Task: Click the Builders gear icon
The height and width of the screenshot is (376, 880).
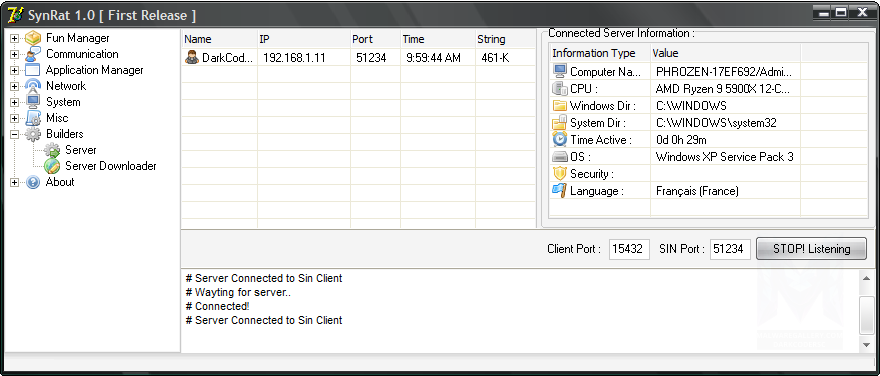Action: click(x=33, y=134)
